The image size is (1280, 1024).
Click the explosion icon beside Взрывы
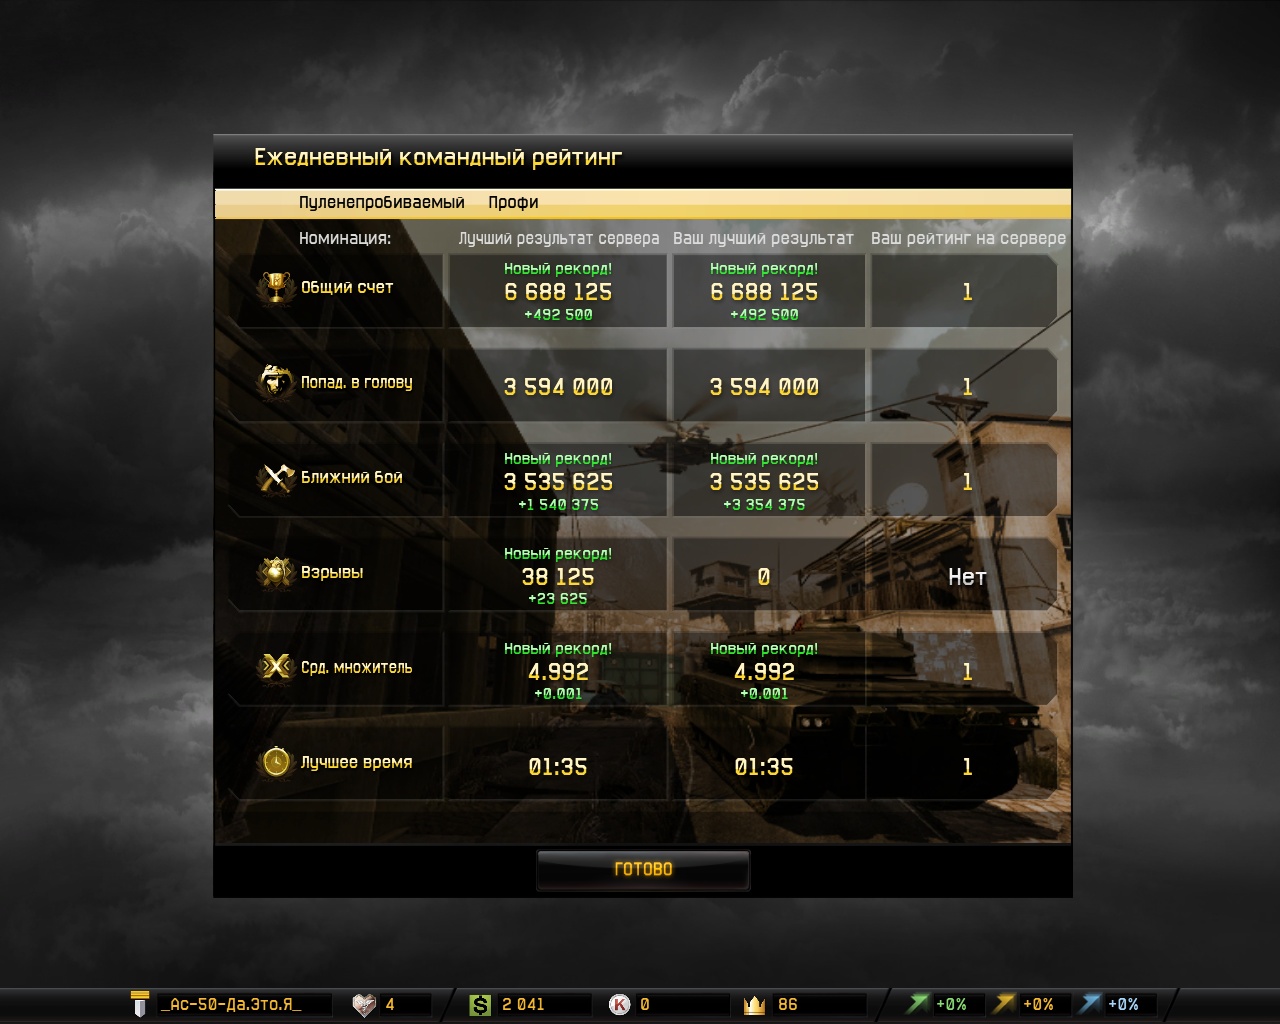(275, 573)
